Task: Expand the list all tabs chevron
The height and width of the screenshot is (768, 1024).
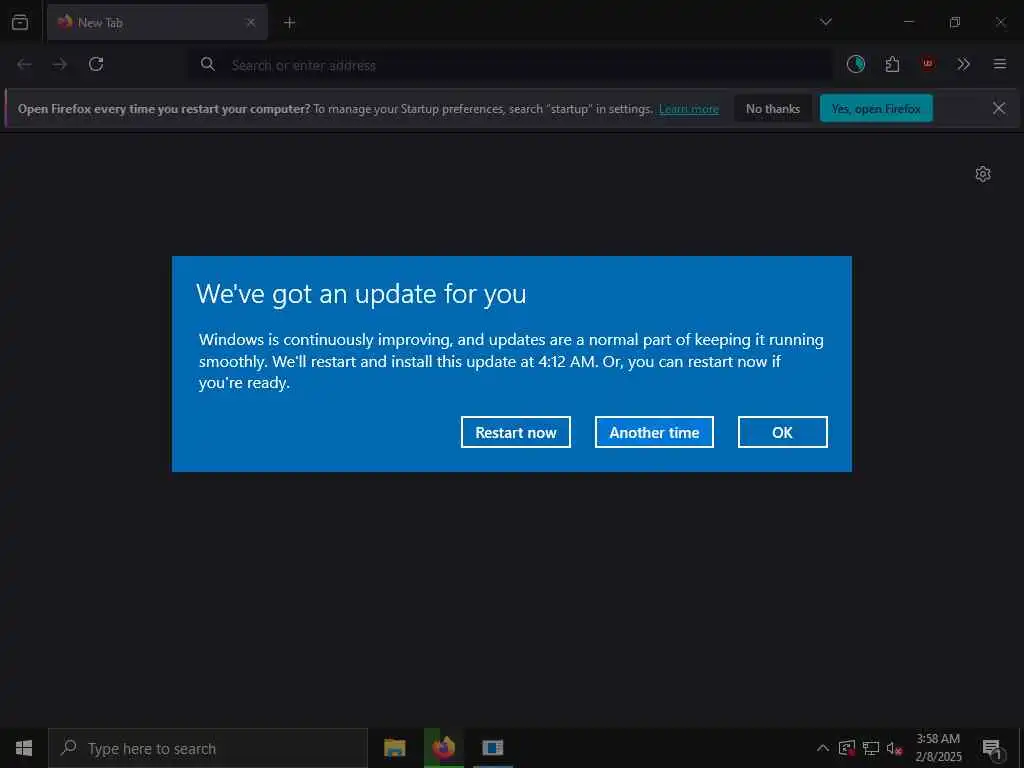Action: [x=825, y=22]
